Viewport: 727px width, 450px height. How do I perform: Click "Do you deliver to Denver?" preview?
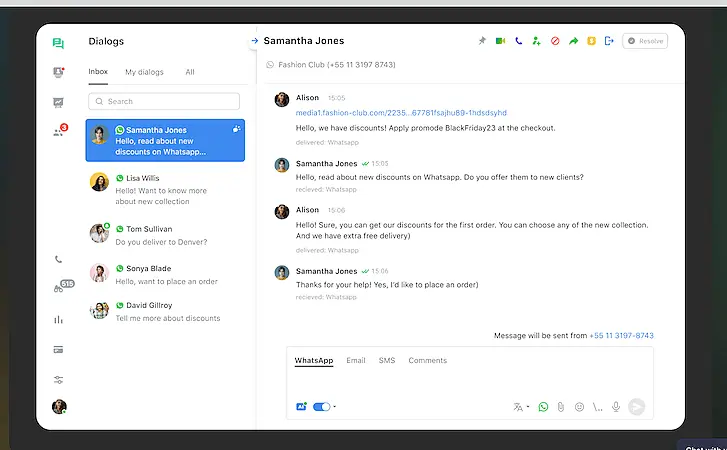161,242
